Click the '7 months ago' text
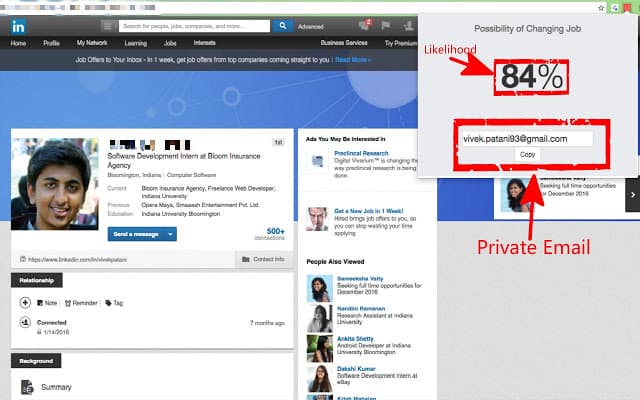 coord(267,323)
